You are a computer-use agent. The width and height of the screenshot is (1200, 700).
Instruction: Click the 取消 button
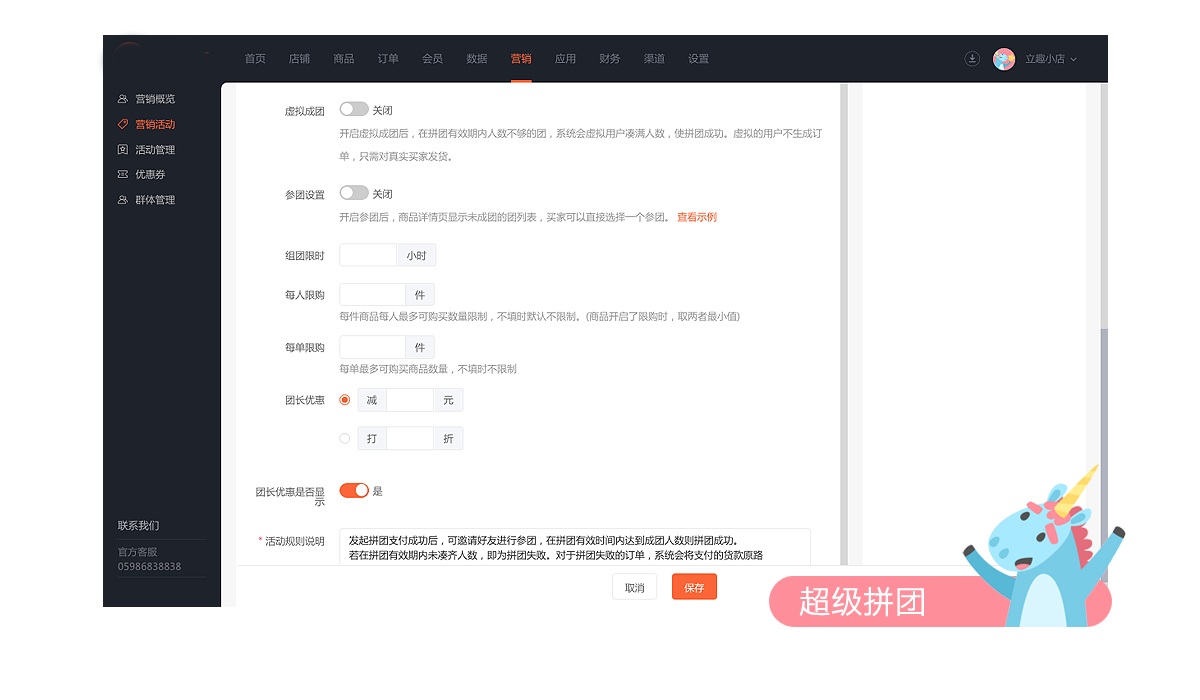coord(635,587)
